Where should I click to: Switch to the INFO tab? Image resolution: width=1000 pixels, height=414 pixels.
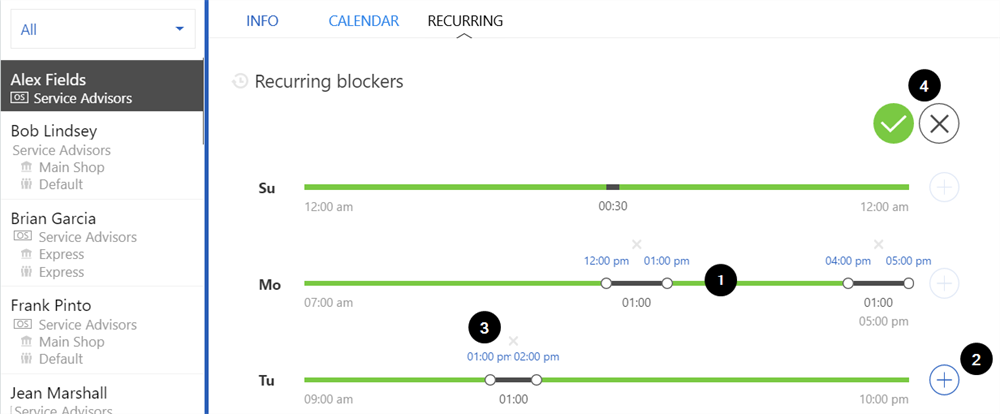coord(262,20)
